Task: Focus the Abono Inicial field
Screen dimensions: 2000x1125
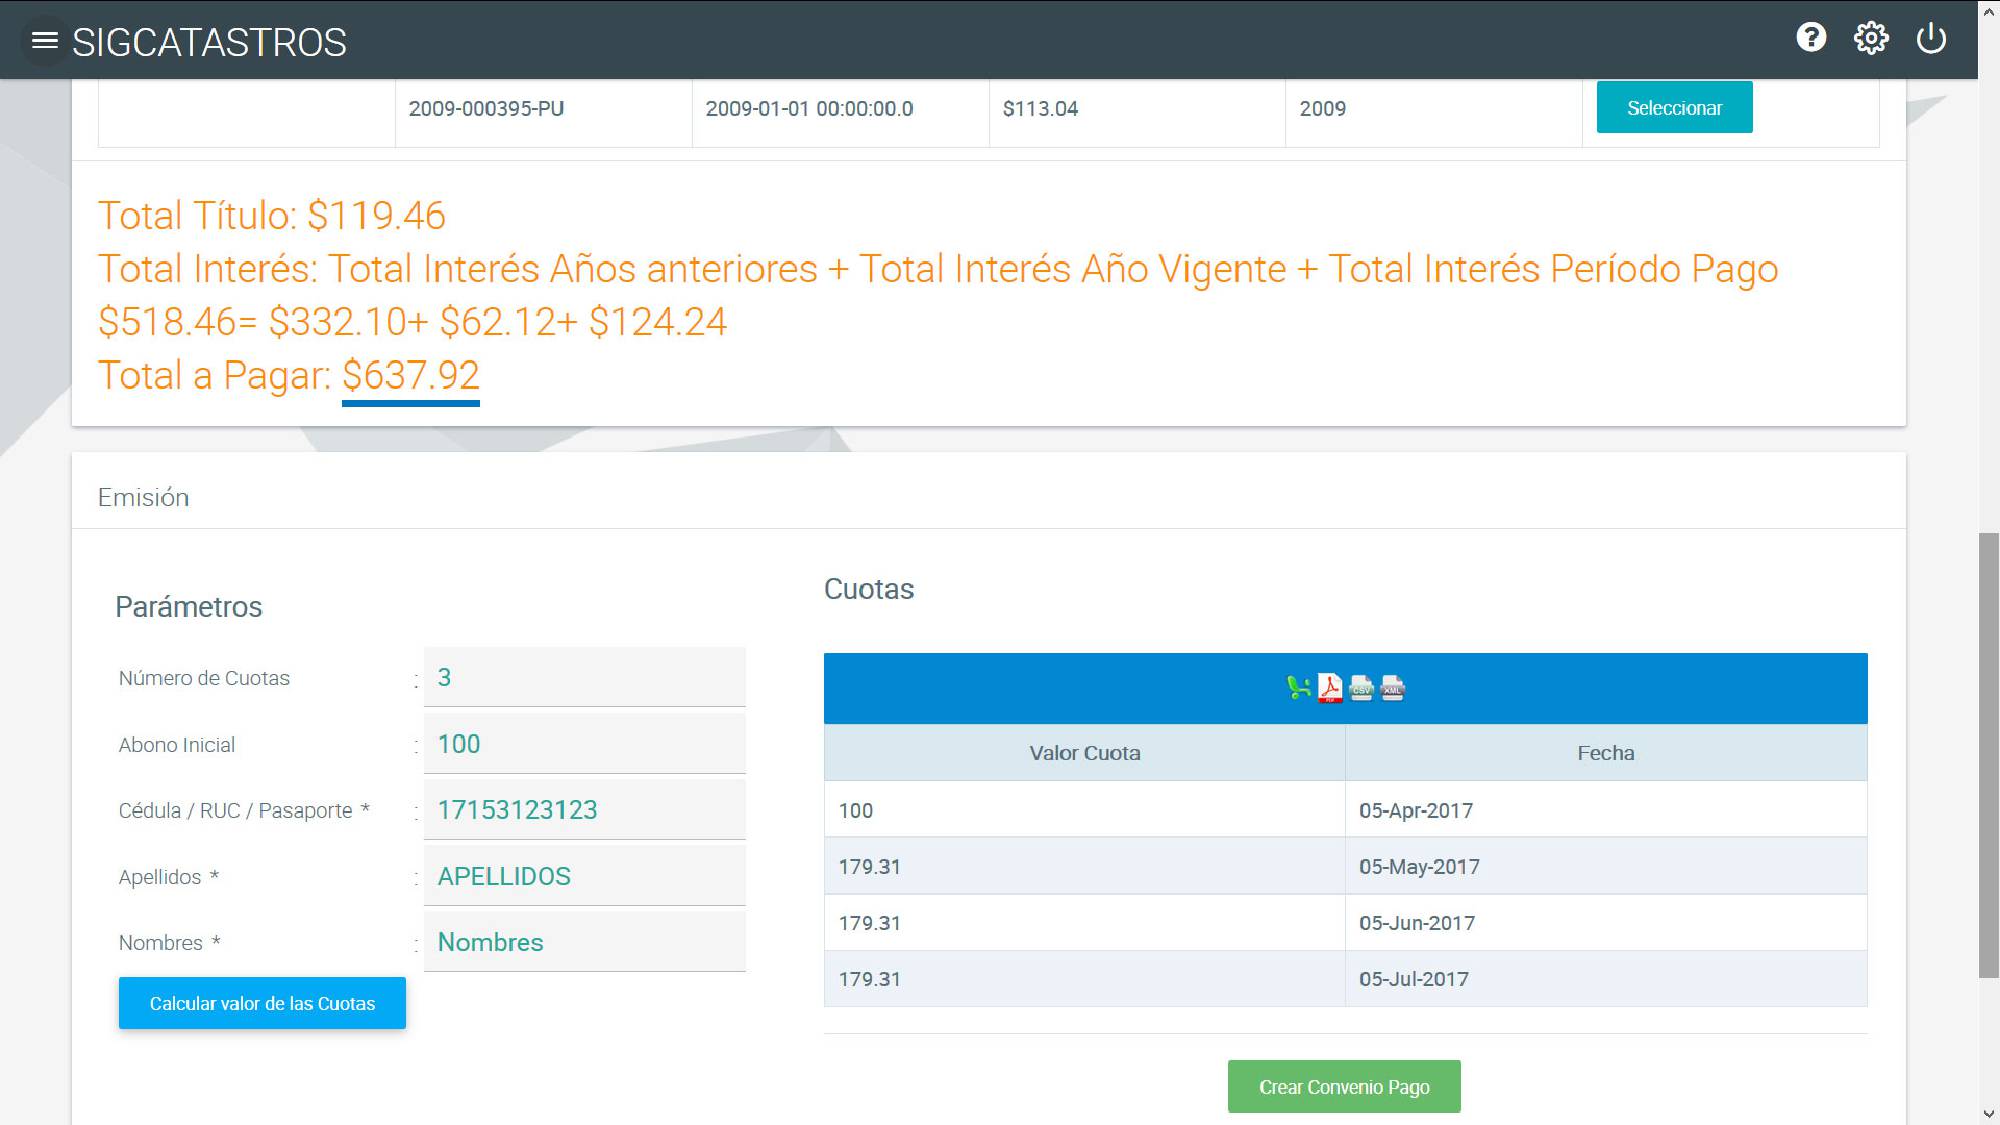Action: (585, 743)
